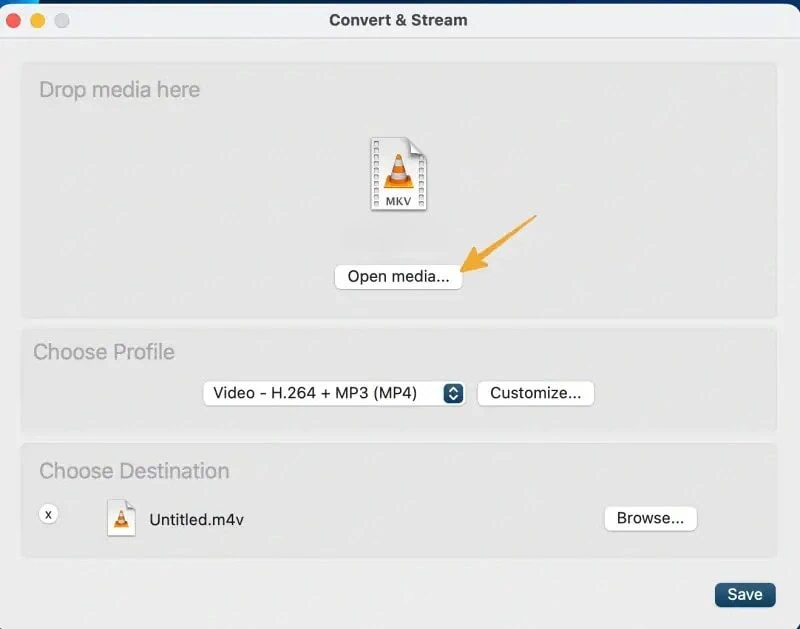800x629 pixels.
Task: Browse for a destination file
Action: (x=651, y=518)
